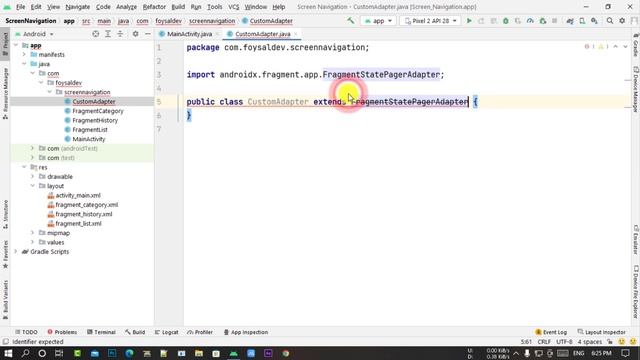The height and width of the screenshot is (360, 640).
Task: Open the Refactor menu
Action: pyautogui.click(x=154, y=7)
